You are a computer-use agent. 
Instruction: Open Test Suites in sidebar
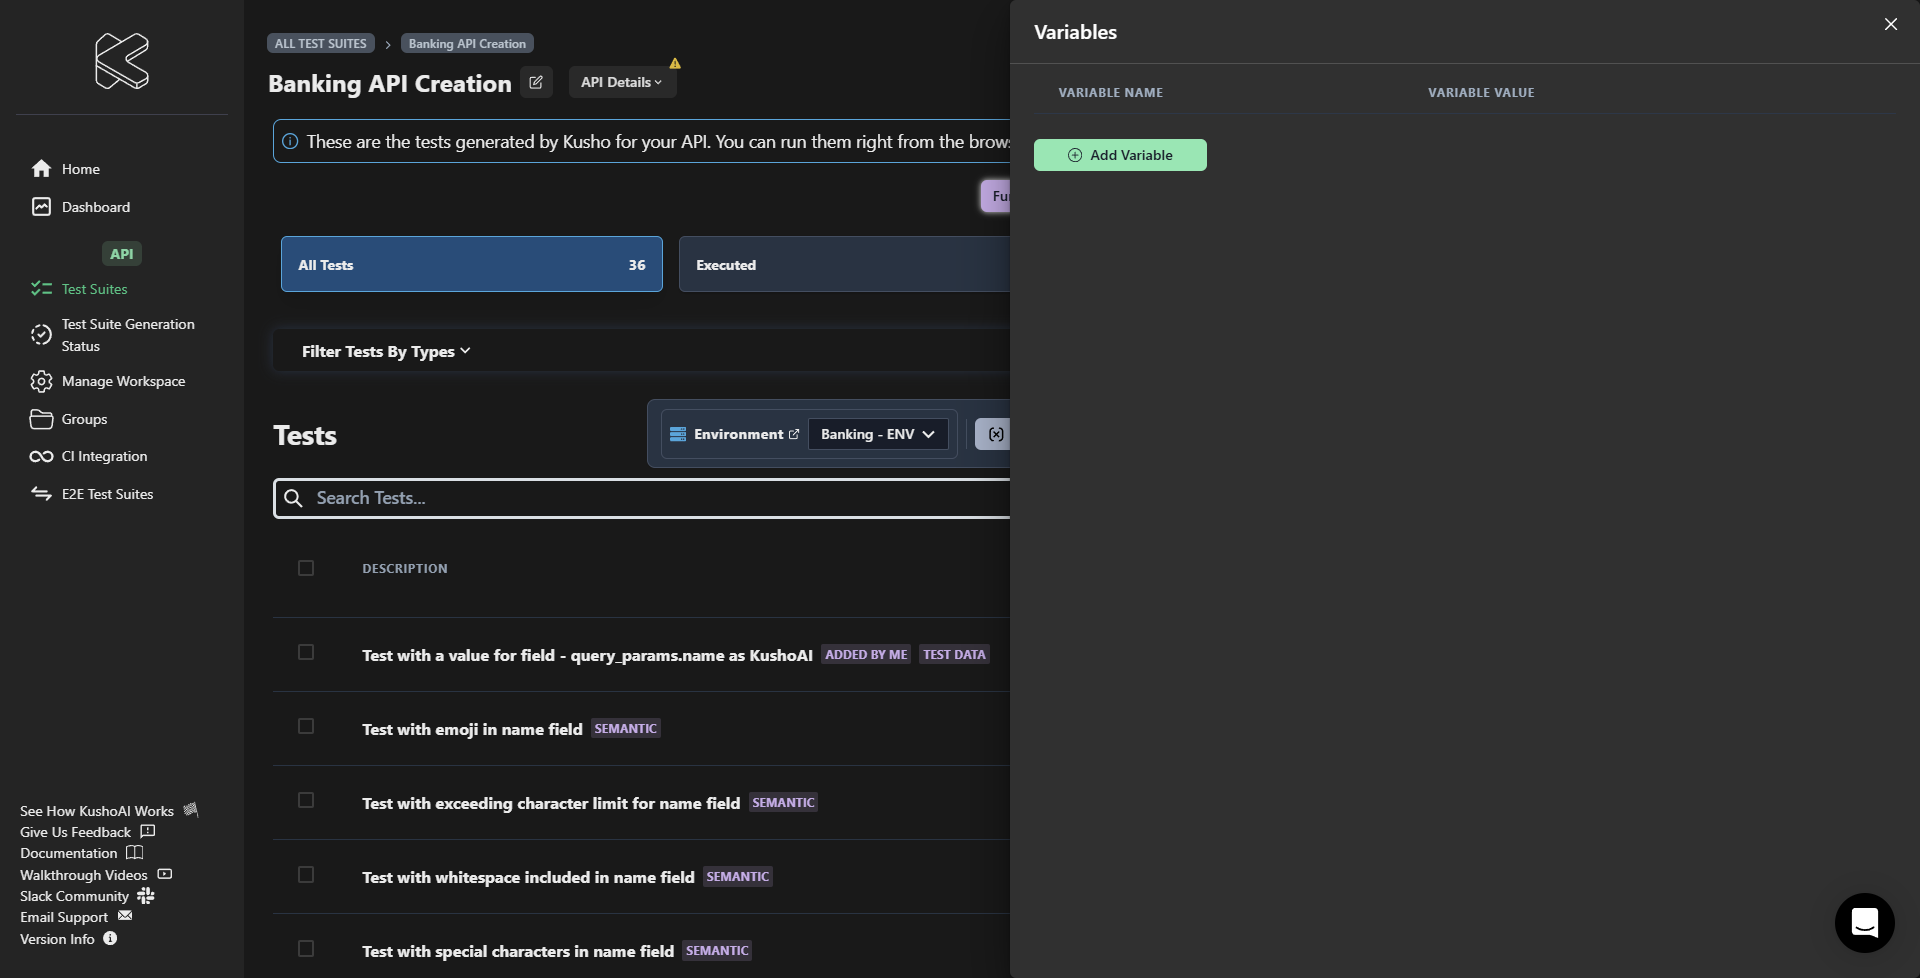click(95, 289)
